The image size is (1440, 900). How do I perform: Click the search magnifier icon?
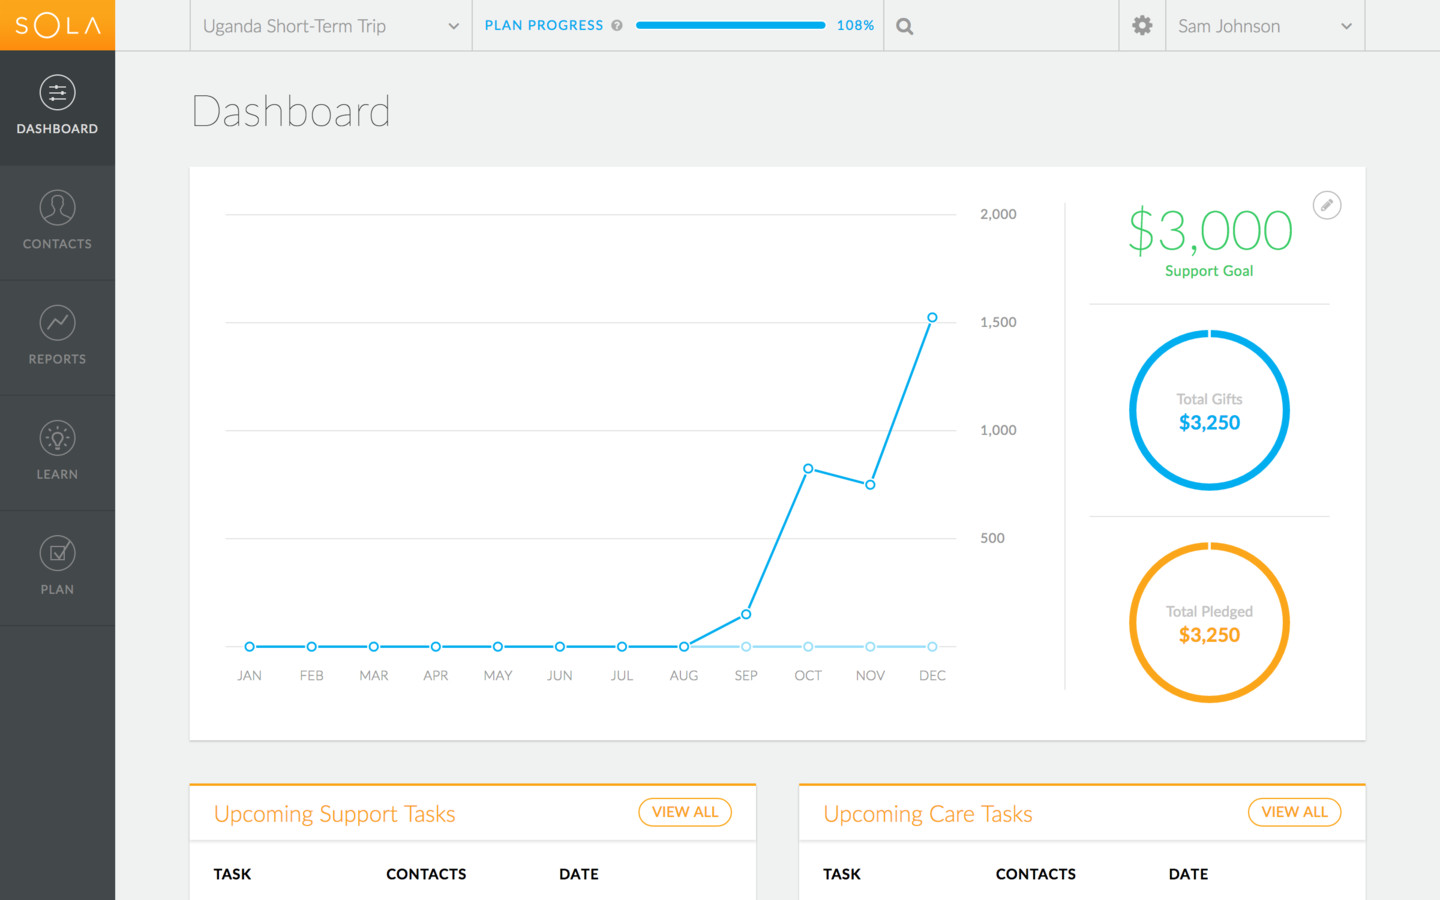[x=903, y=26]
